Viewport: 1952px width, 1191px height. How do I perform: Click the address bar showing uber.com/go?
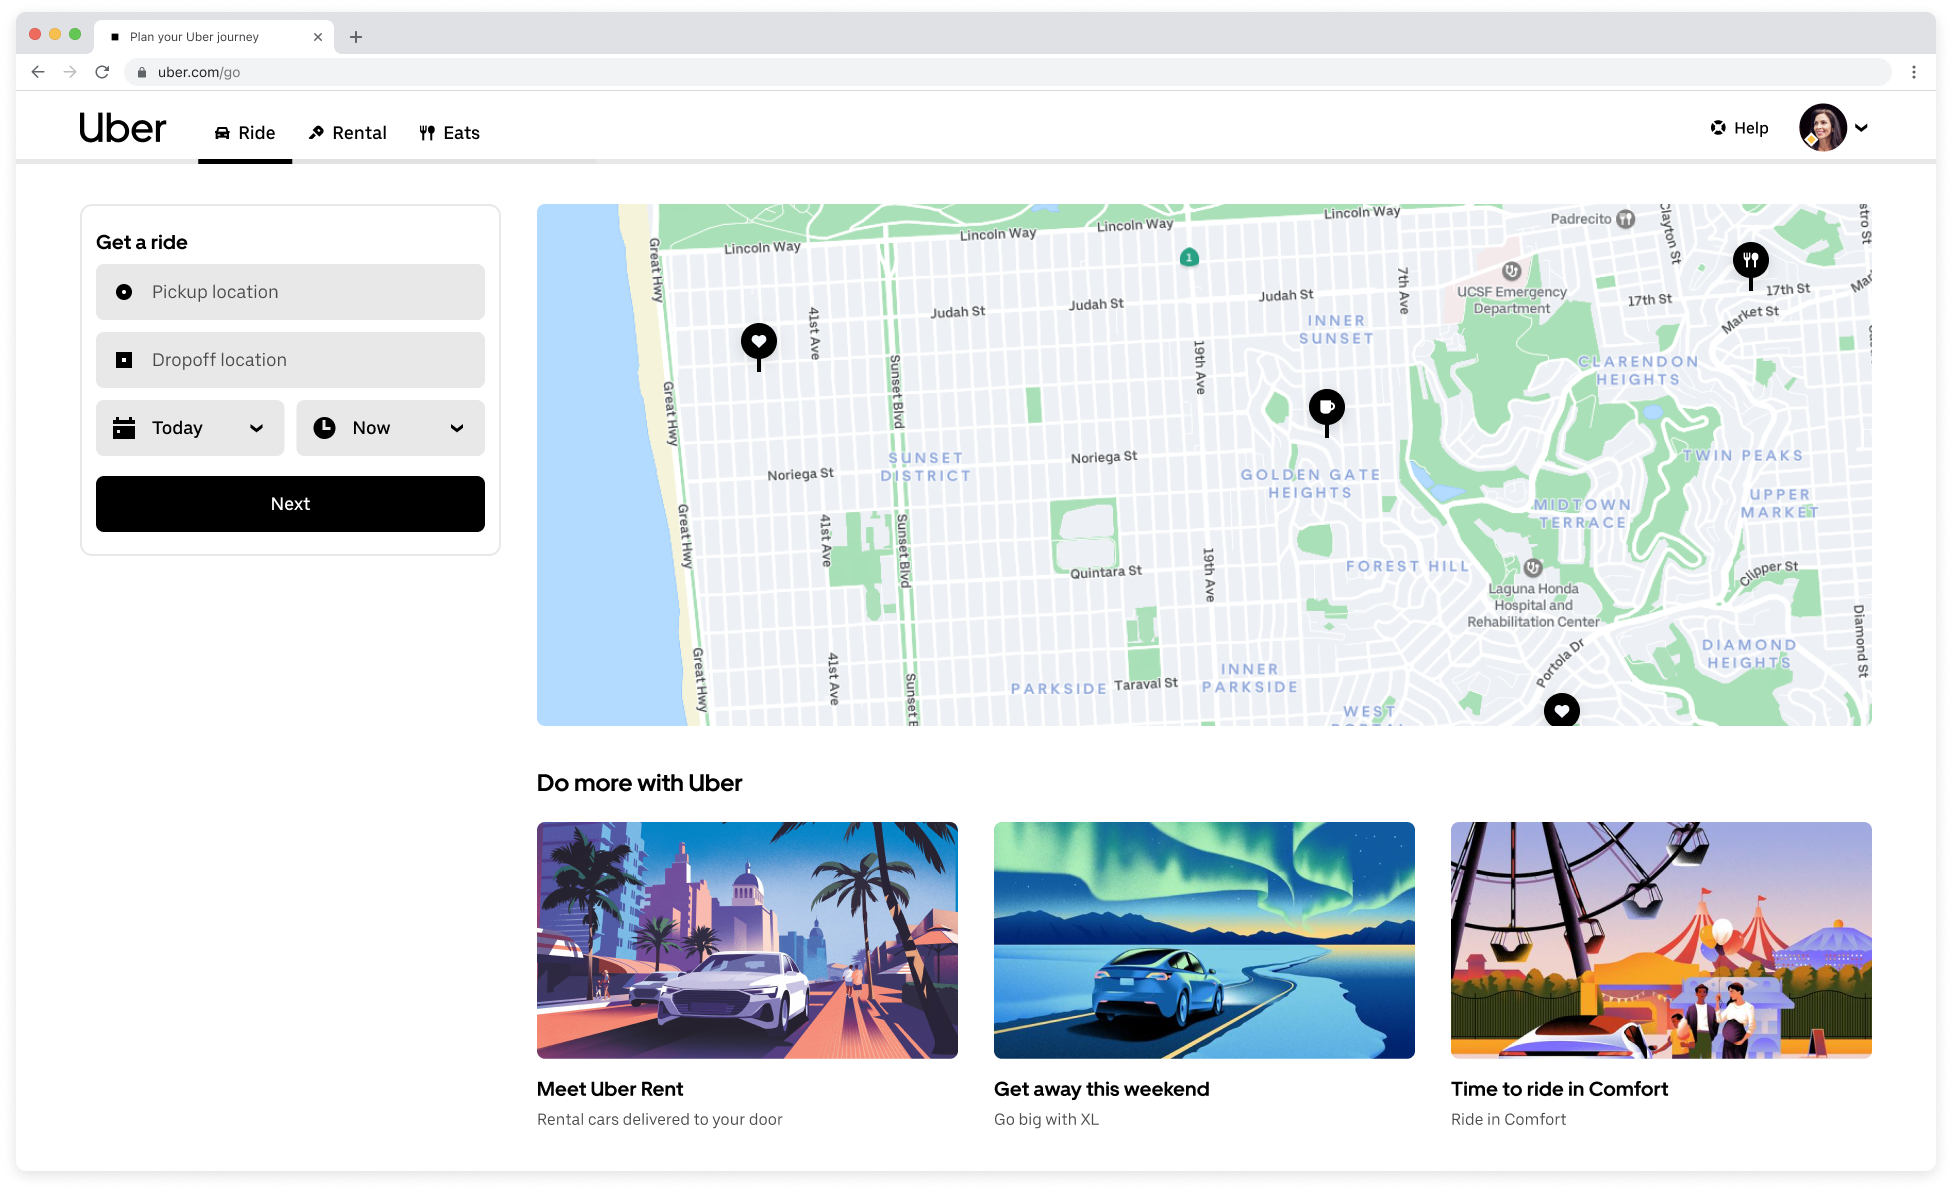(x=1008, y=72)
